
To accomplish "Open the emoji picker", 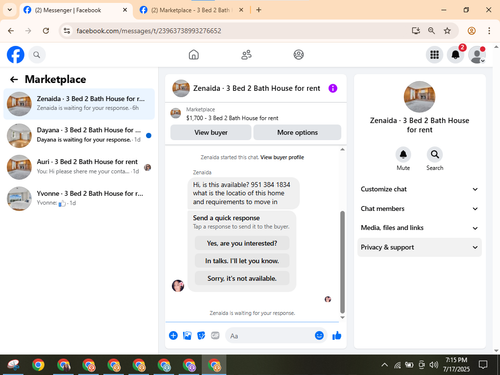I will 319,335.
